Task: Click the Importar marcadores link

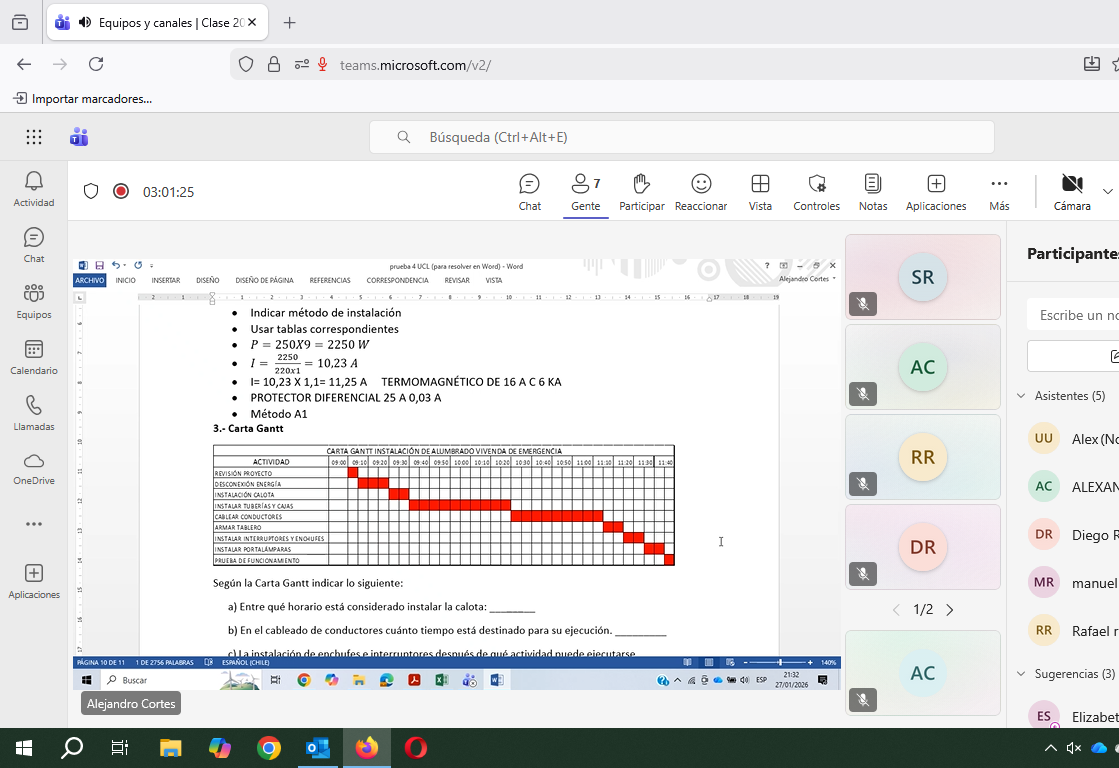Action: click(83, 99)
